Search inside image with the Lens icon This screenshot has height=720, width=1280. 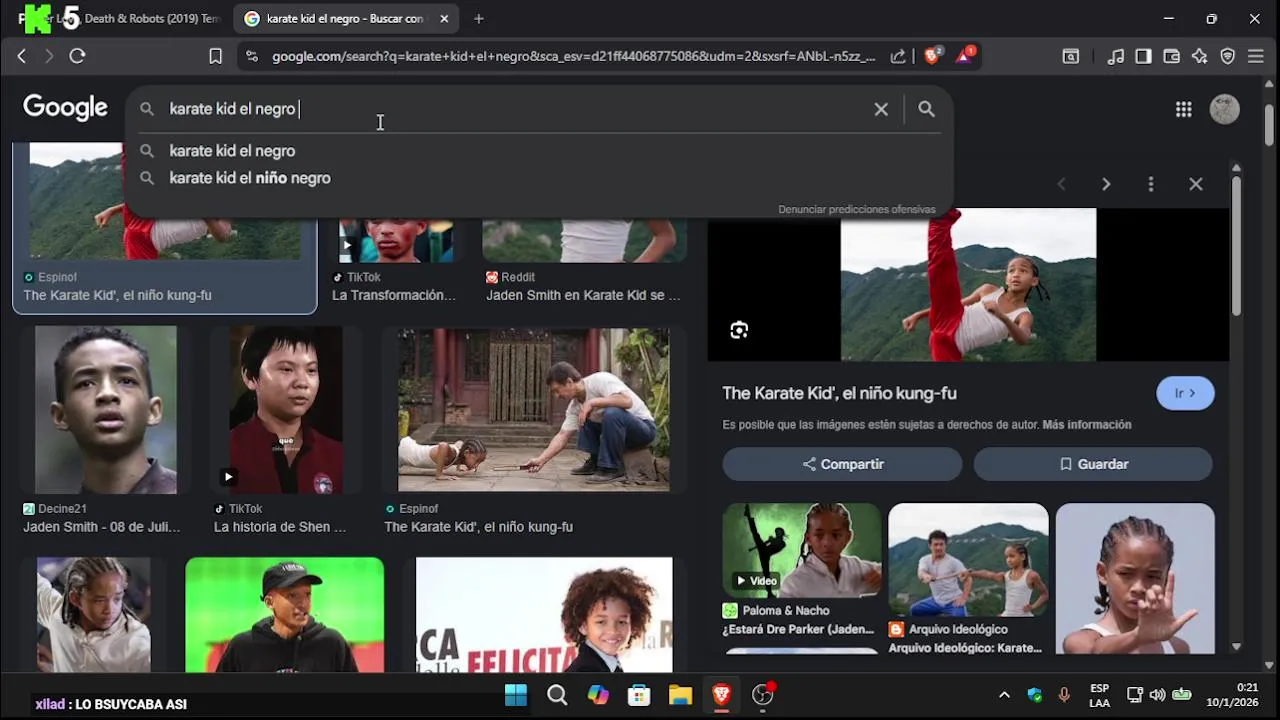click(x=739, y=330)
